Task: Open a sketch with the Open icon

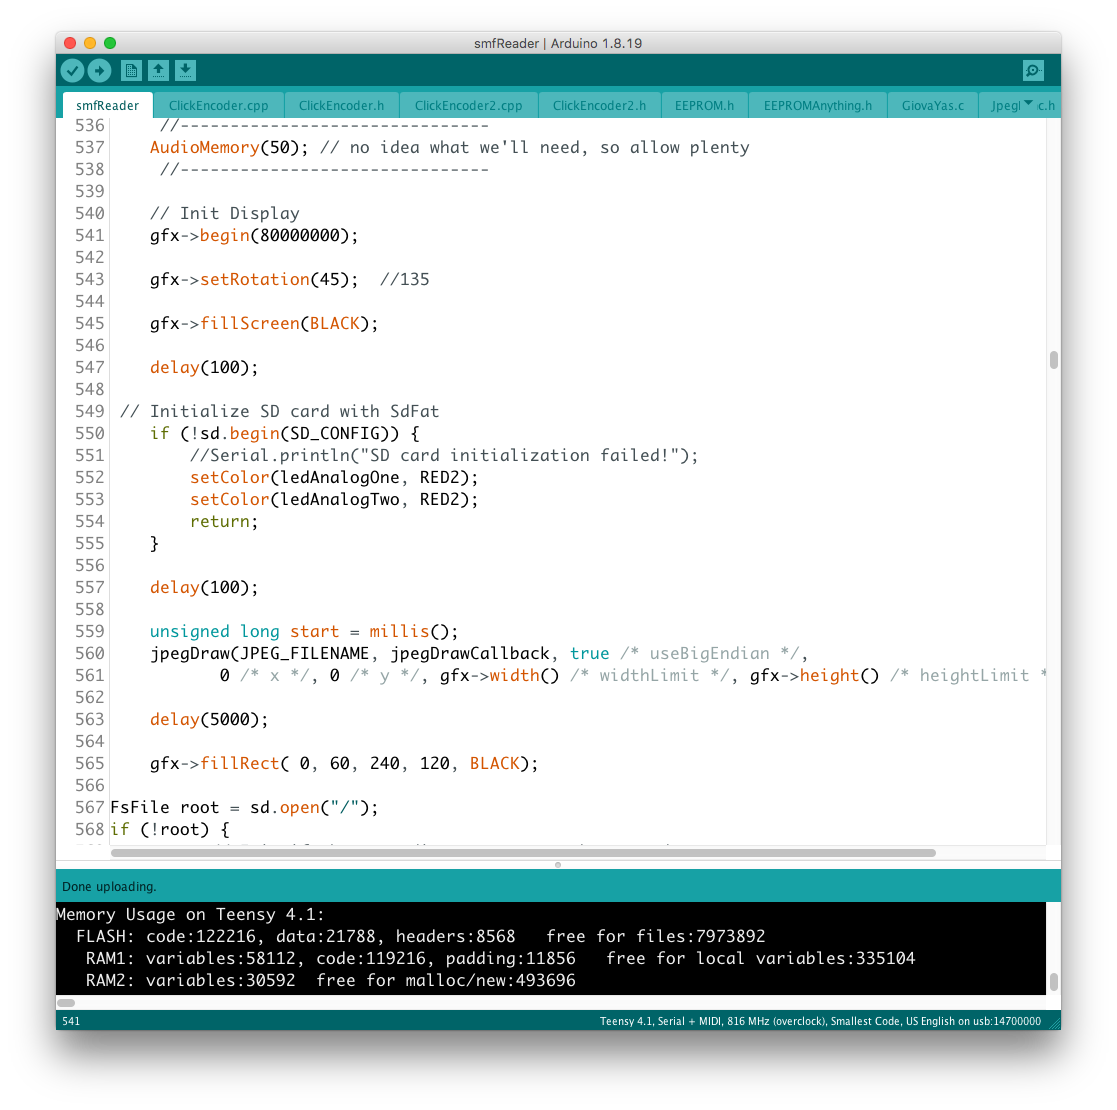Action: pos(158,71)
